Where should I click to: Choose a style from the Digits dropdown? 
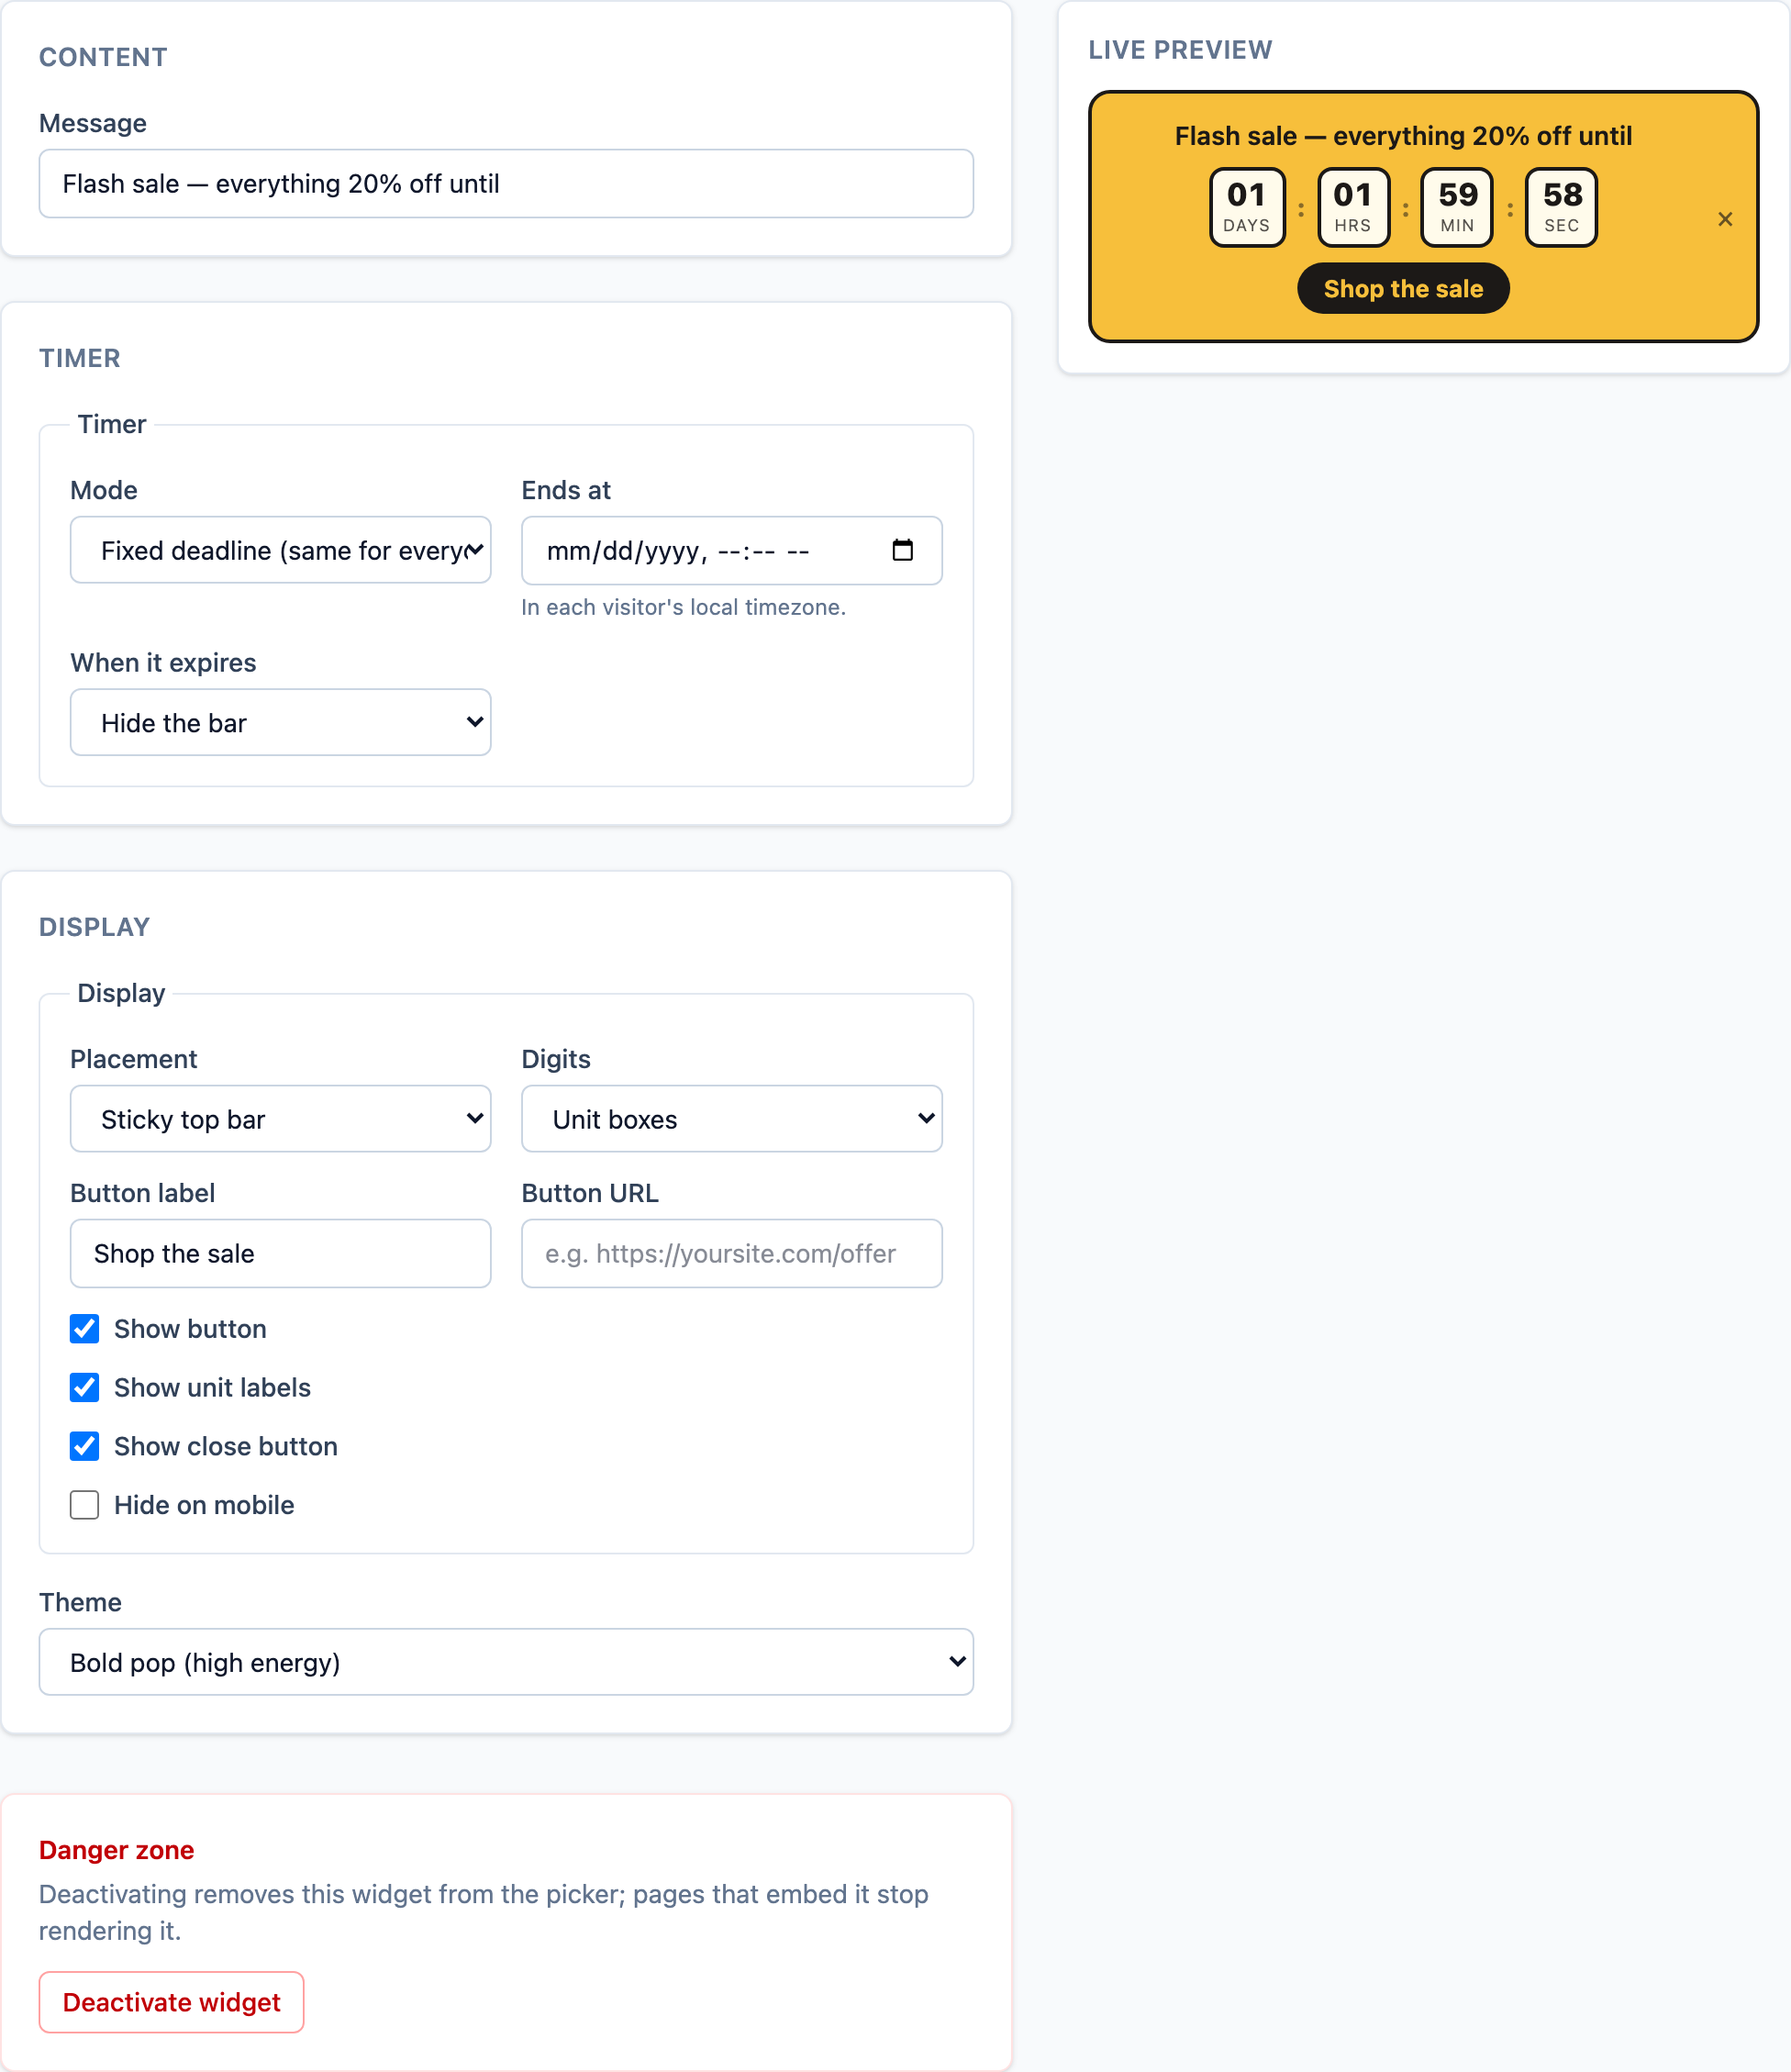tap(732, 1119)
